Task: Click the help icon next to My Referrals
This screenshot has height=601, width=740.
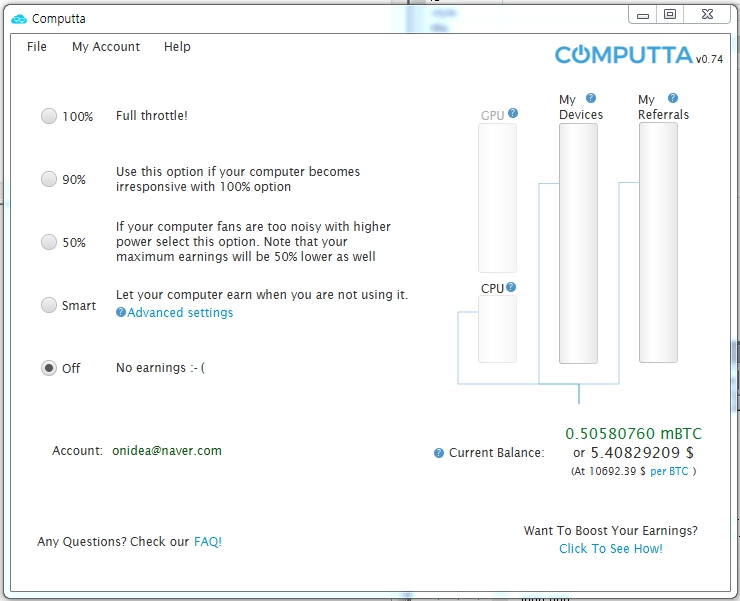Action: 673,98
